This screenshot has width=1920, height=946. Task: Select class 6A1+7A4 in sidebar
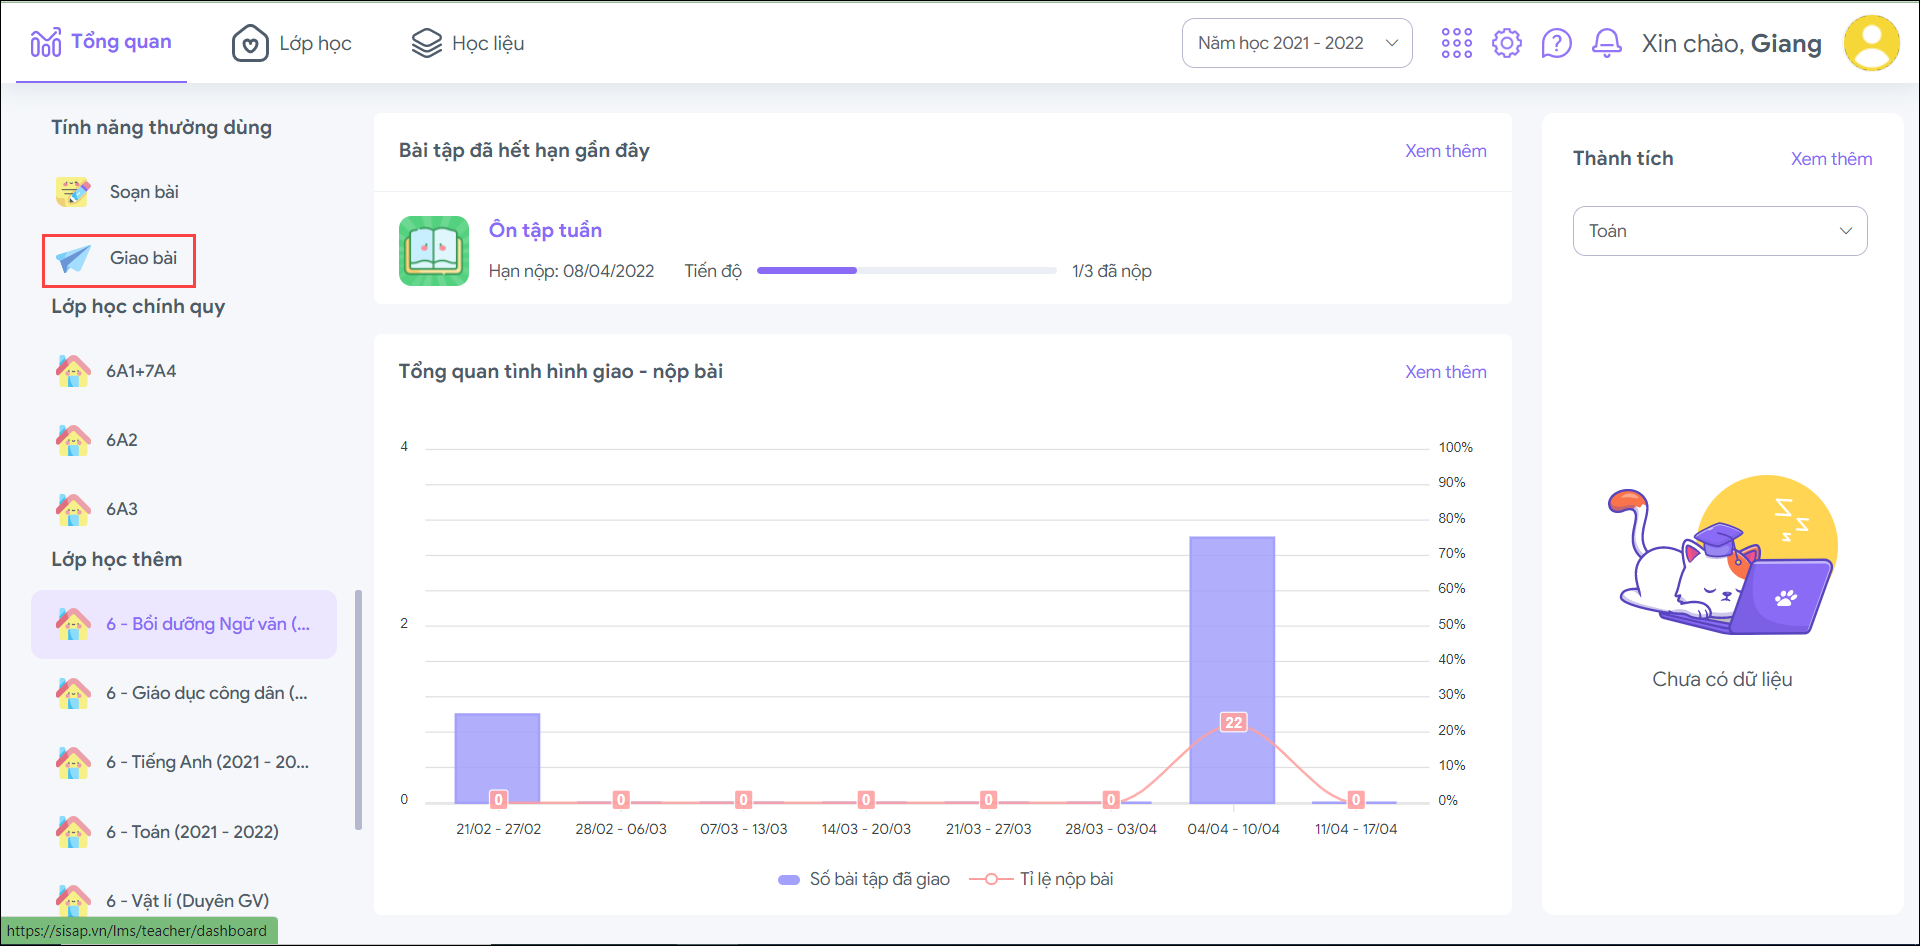(x=141, y=371)
